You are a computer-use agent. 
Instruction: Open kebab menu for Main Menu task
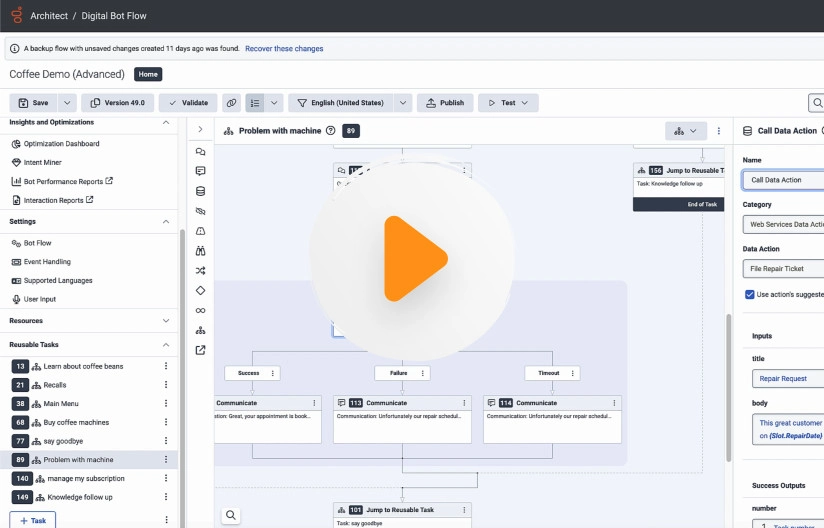pos(166,404)
